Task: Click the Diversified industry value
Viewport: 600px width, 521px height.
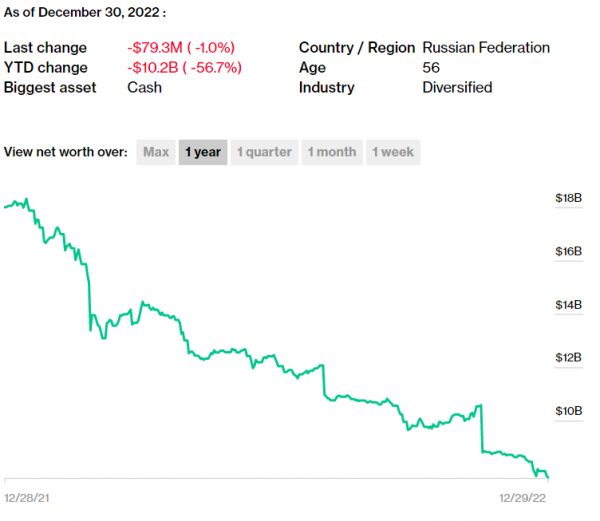Action: point(457,88)
